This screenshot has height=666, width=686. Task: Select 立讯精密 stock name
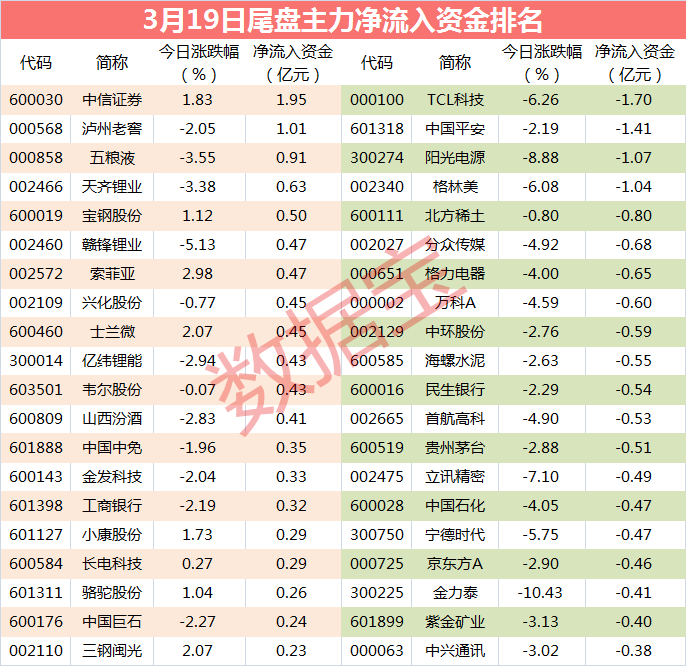[455, 477]
